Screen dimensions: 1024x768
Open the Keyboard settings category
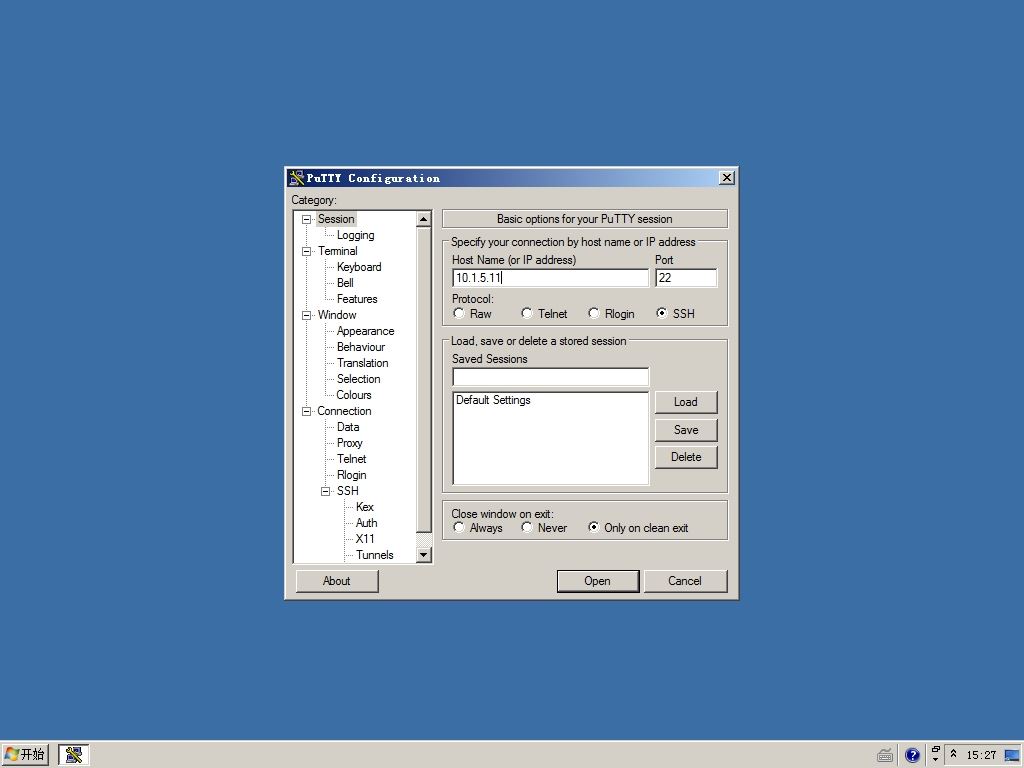click(359, 267)
